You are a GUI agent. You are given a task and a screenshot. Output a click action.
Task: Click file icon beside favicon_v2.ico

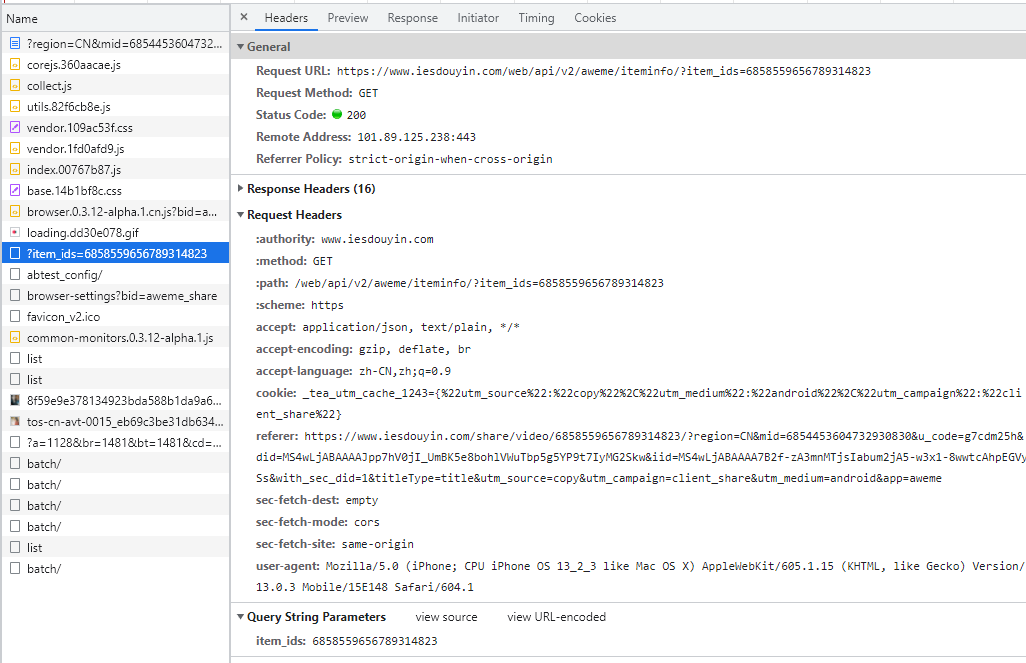pos(15,316)
